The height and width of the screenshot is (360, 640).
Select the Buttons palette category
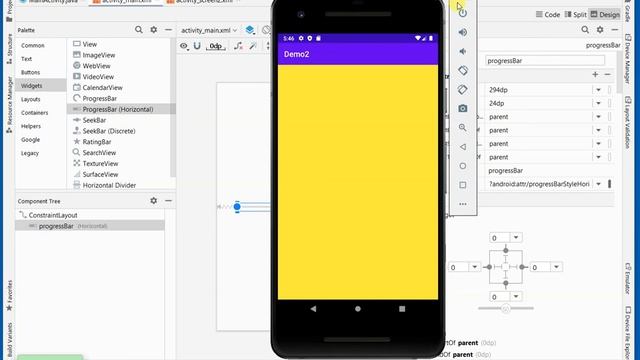pyautogui.click(x=31, y=72)
